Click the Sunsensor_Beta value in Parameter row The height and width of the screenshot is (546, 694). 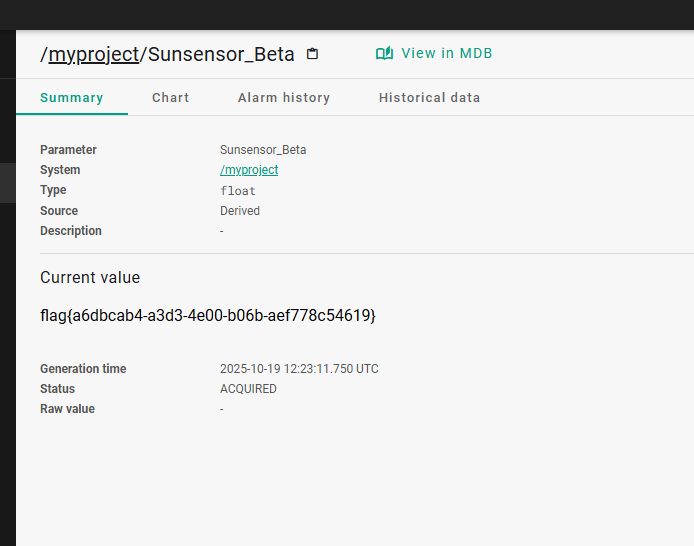pos(263,150)
